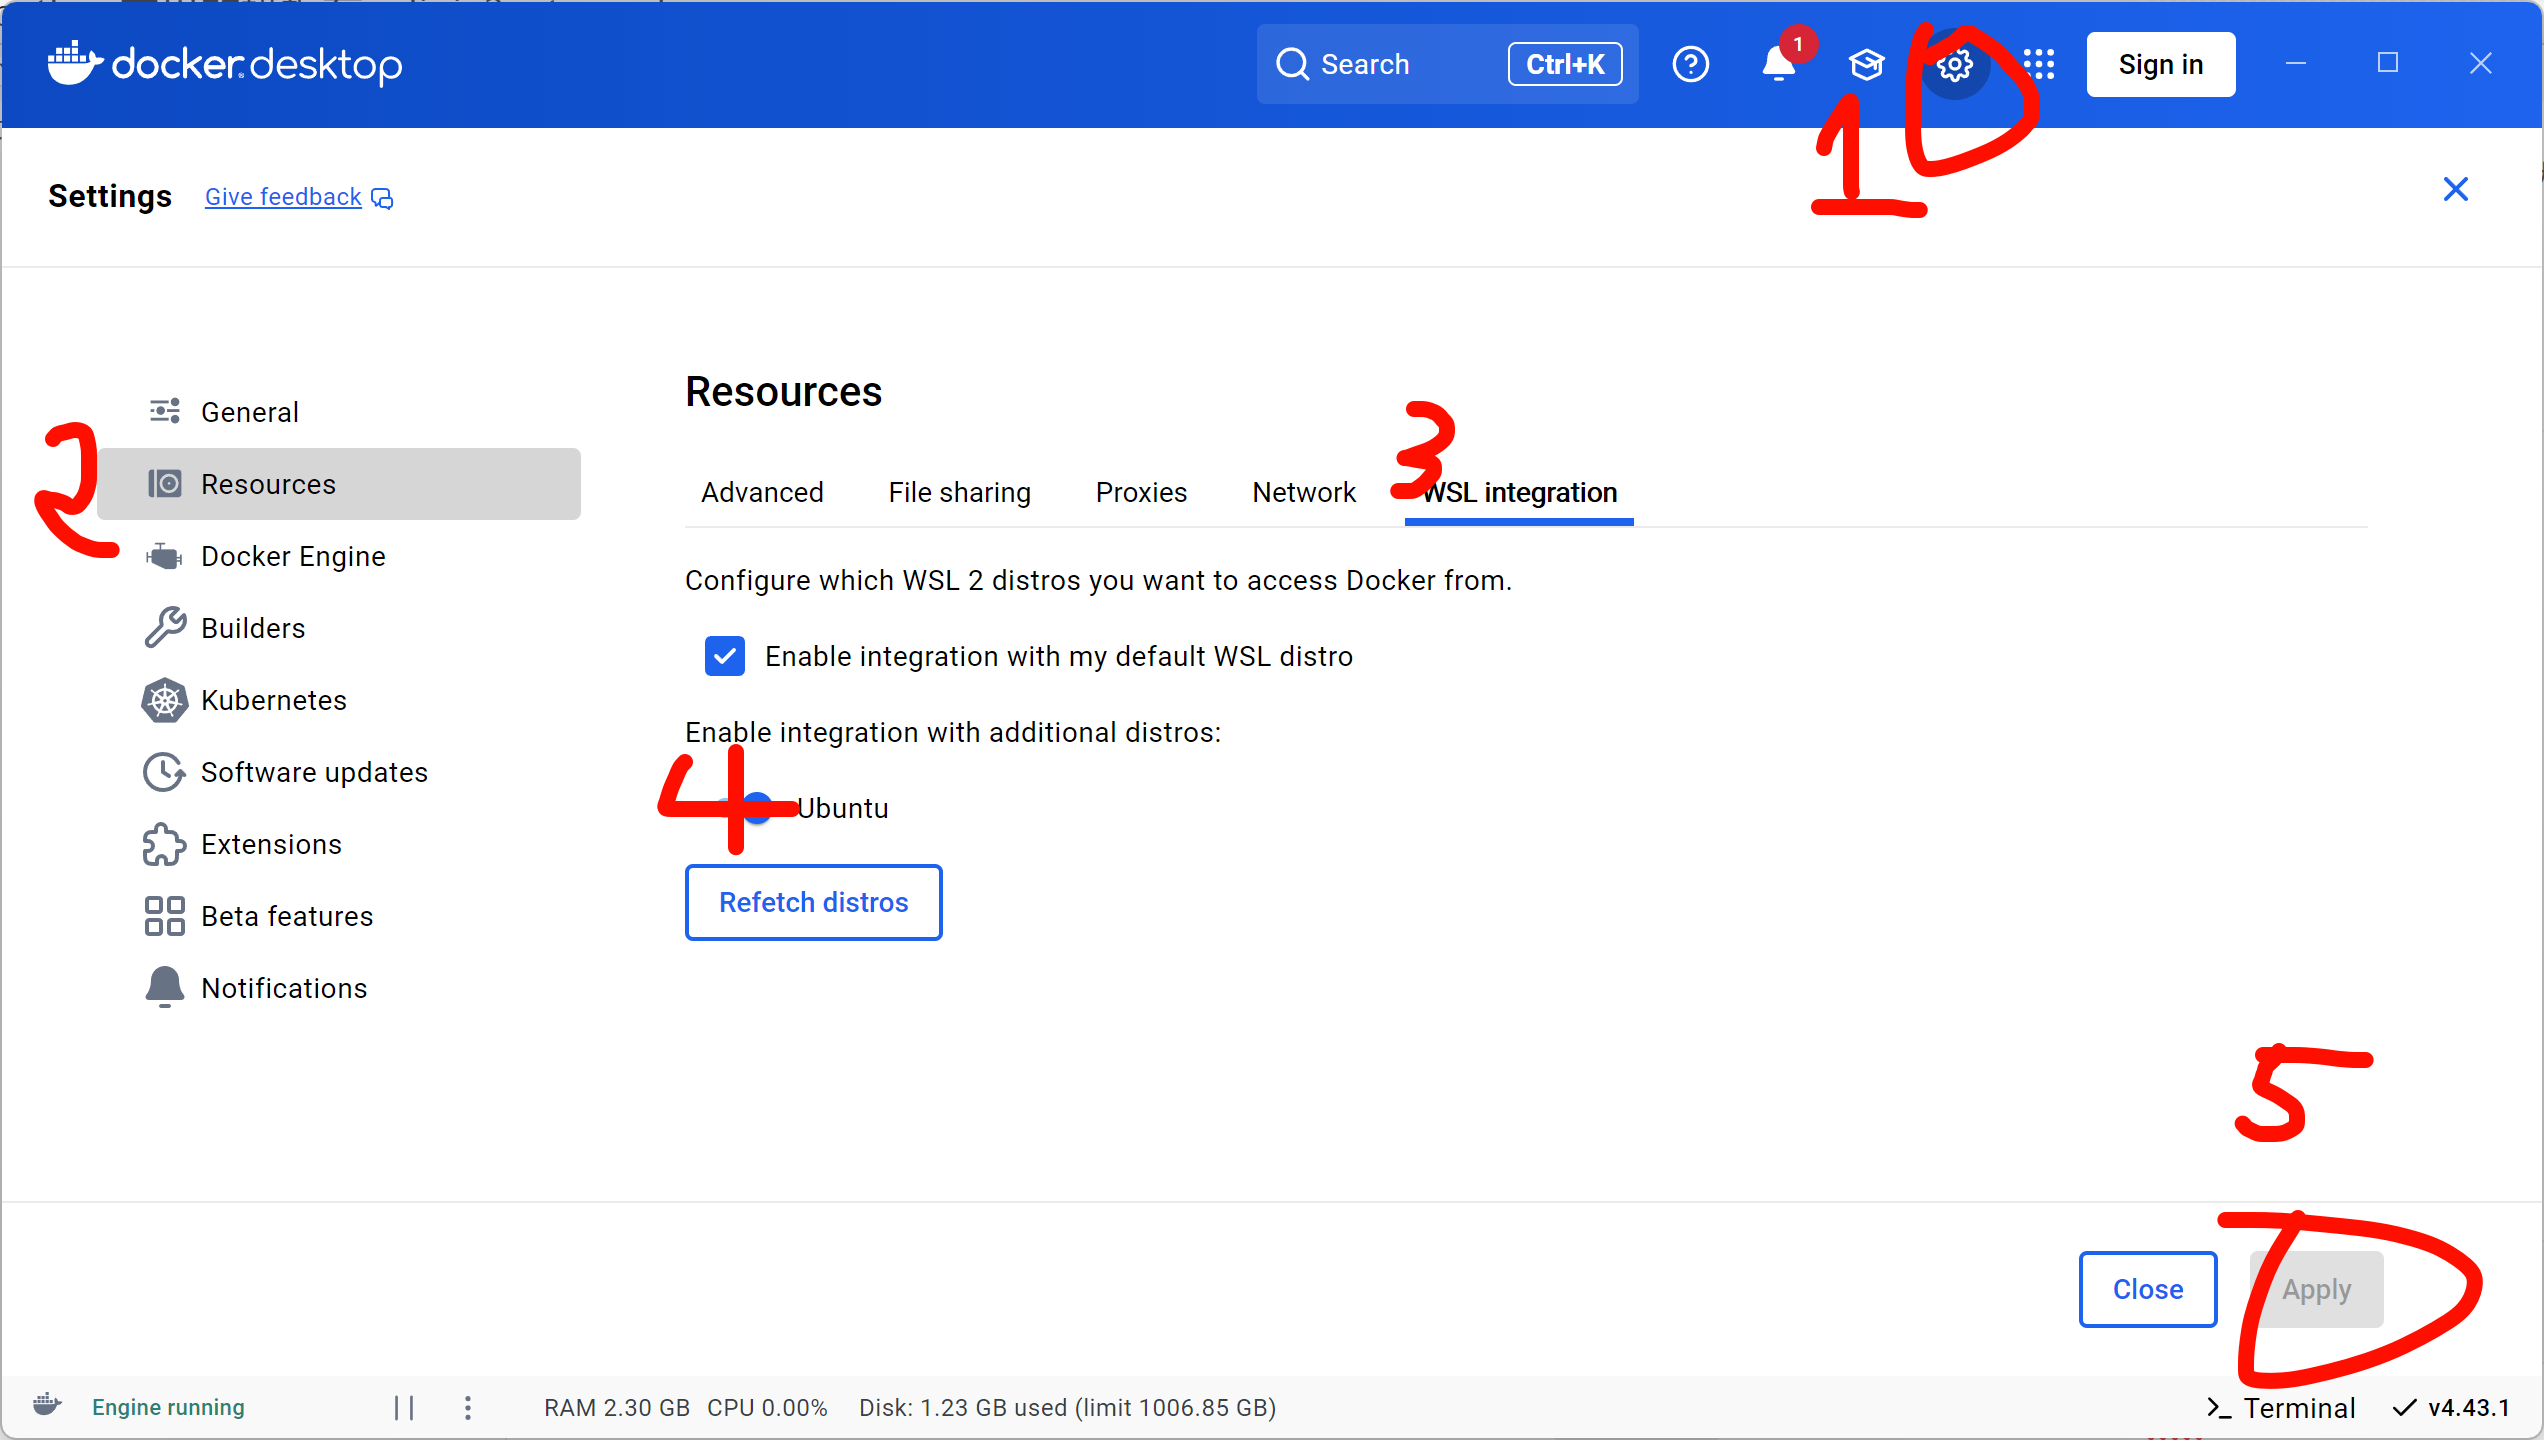Select Kubernetes in settings sidebar
The height and width of the screenshot is (1440, 2544).
tap(273, 700)
